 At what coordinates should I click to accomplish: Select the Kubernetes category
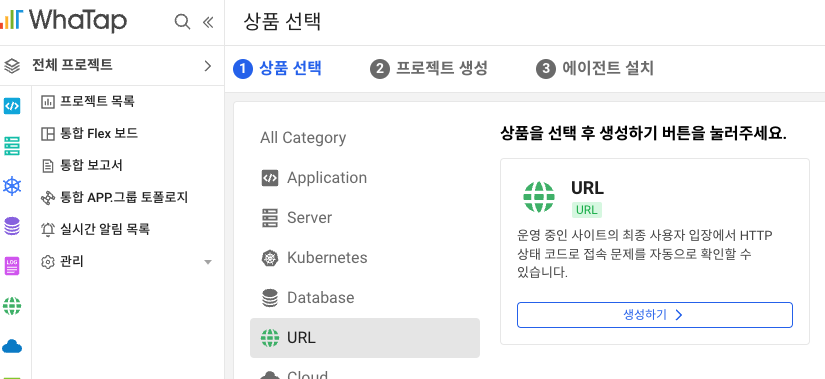(x=365, y=258)
